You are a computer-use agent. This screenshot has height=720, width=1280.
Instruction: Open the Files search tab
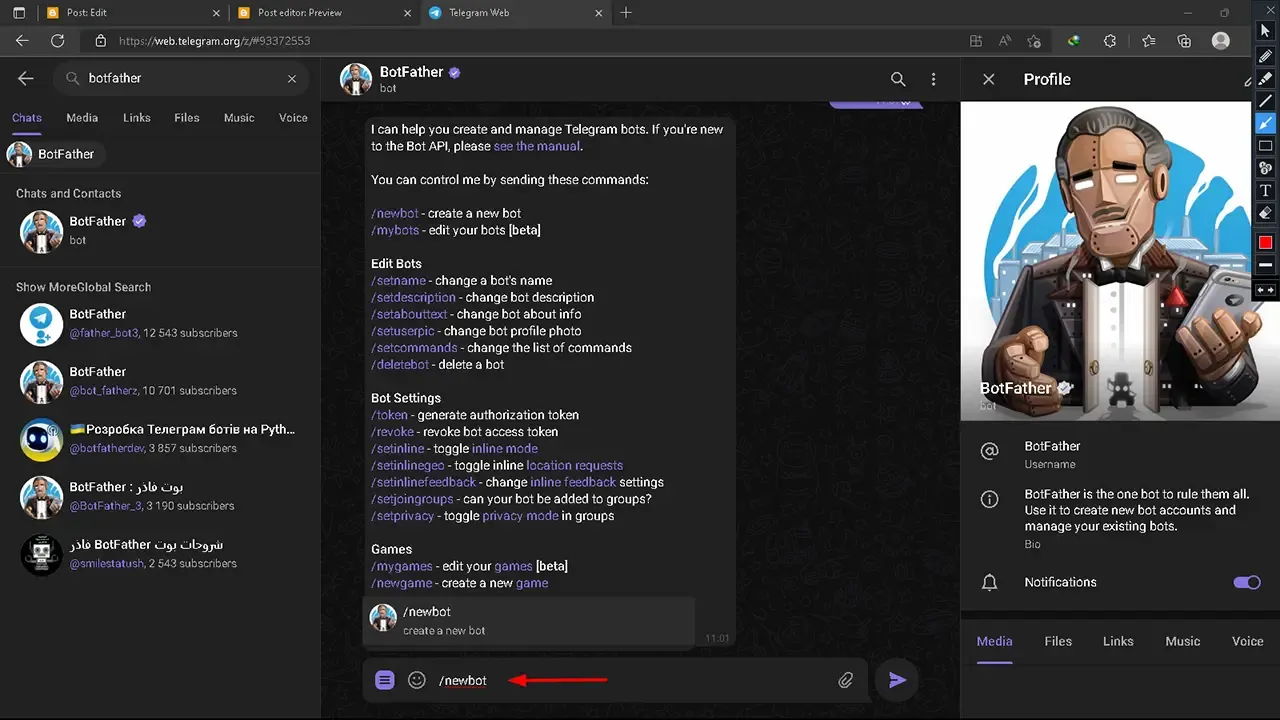pos(187,117)
